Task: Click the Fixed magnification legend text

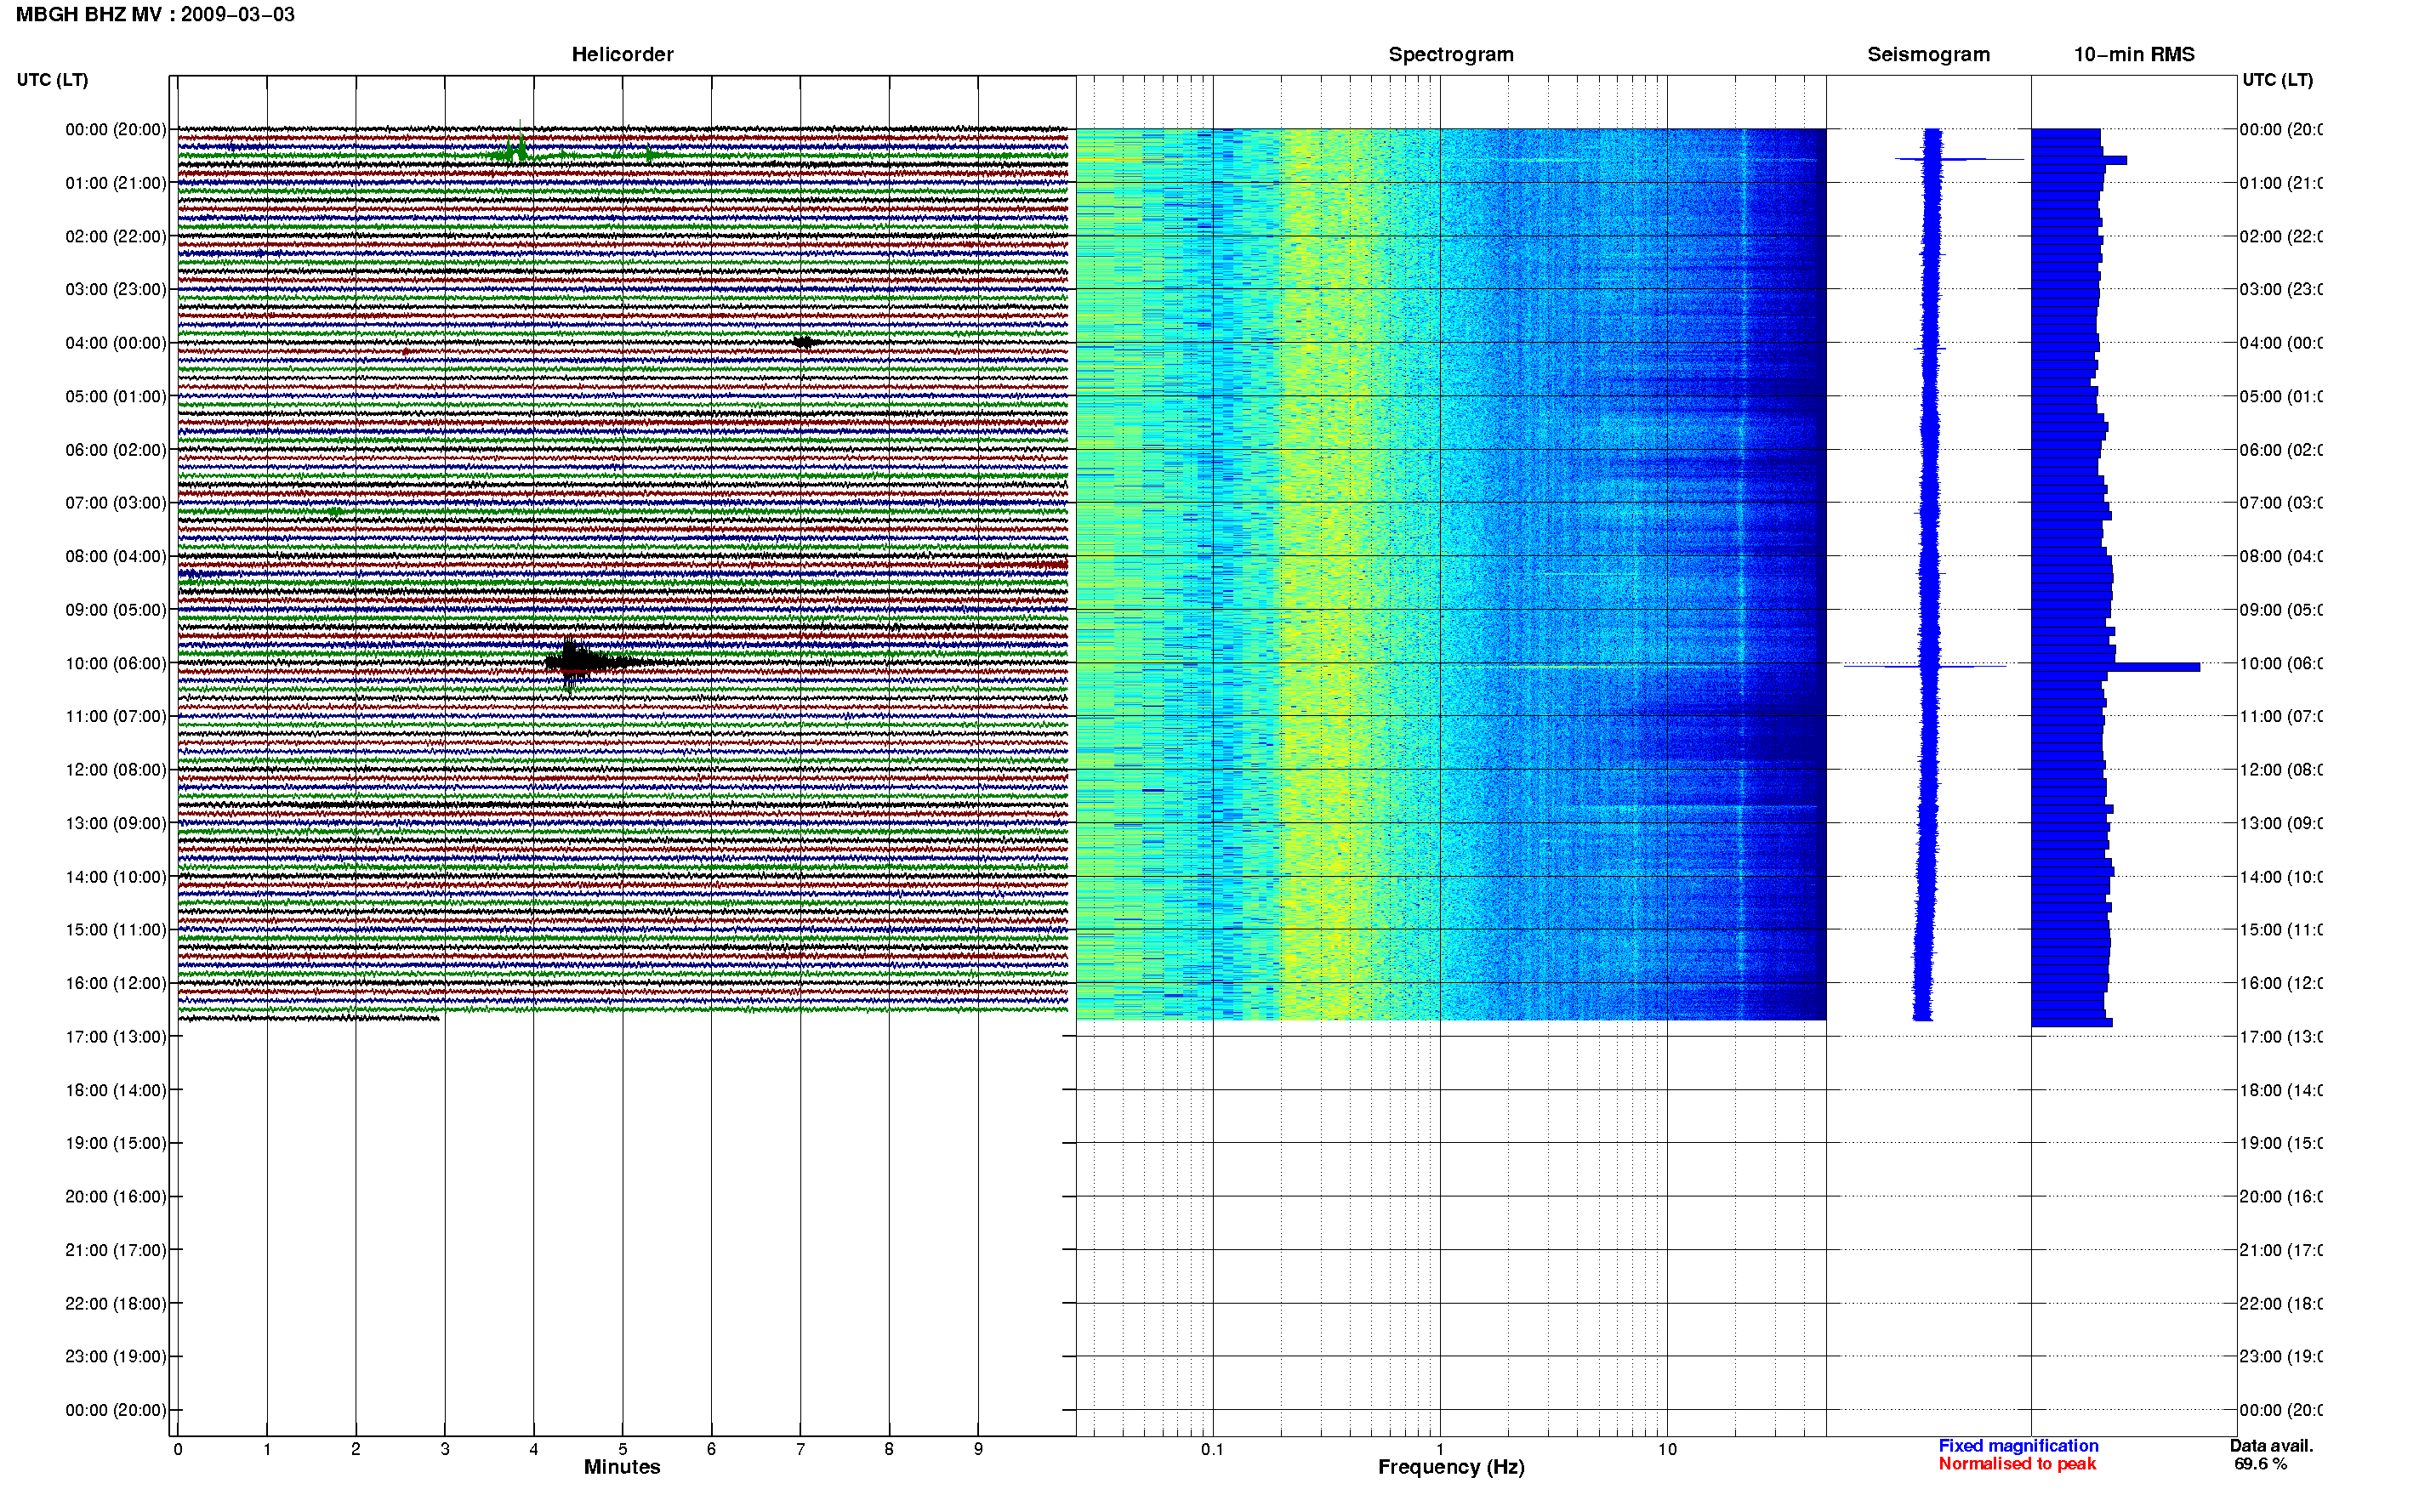Action: point(2018,1446)
